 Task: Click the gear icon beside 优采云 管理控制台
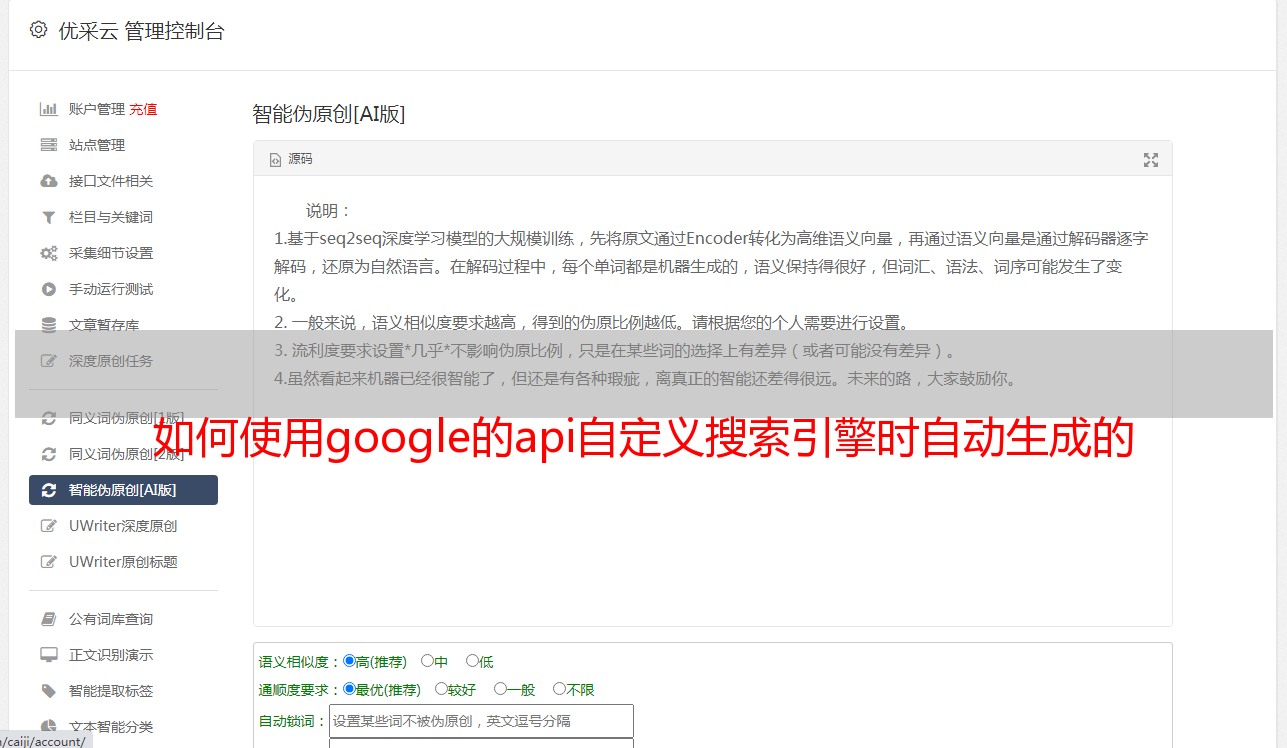pos(38,30)
